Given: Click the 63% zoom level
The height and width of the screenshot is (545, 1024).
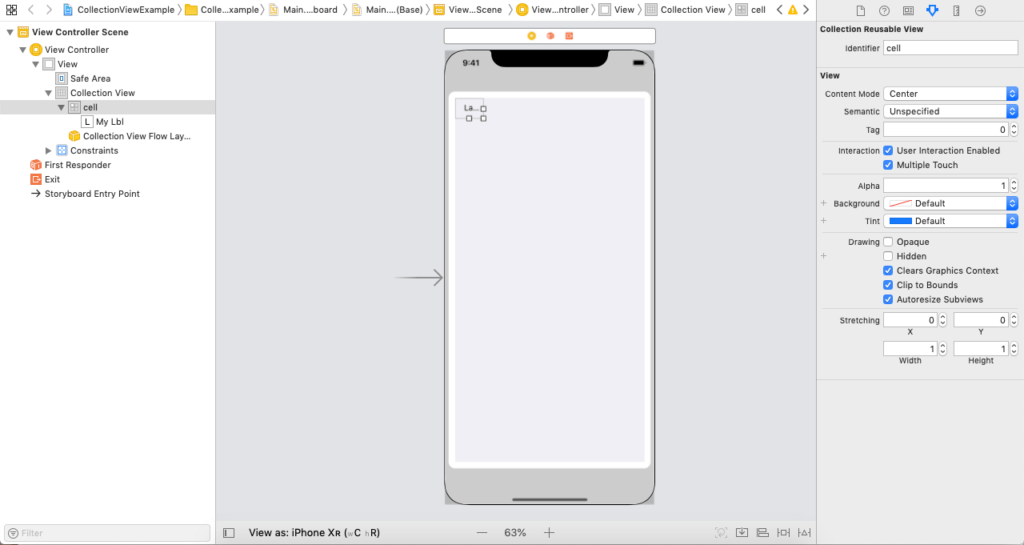Looking at the screenshot, I should tap(515, 533).
